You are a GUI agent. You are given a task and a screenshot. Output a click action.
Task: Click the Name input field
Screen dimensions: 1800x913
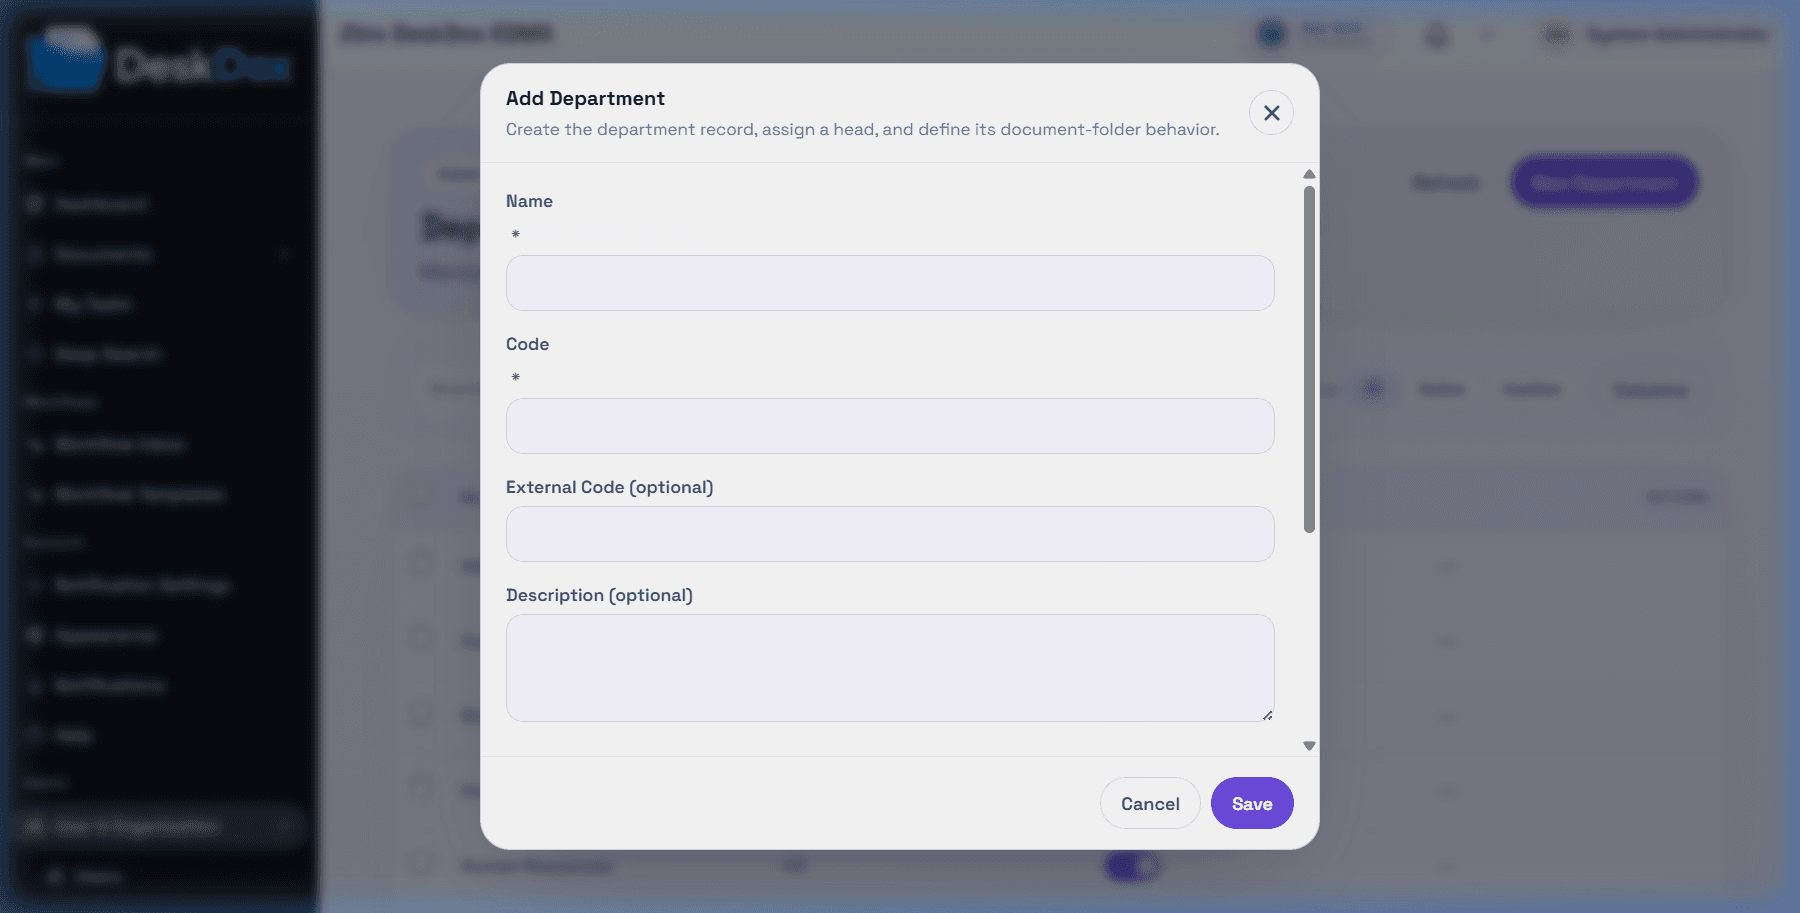890,283
